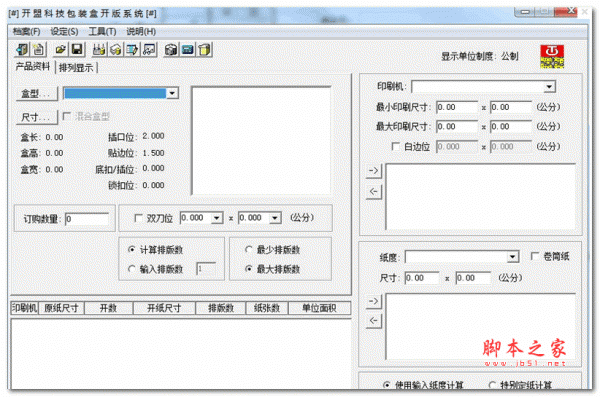The height and width of the screenshot is (397, 600).
Task: Open the first 双刀位 value dropdown
Action: (x=217, y=218)
